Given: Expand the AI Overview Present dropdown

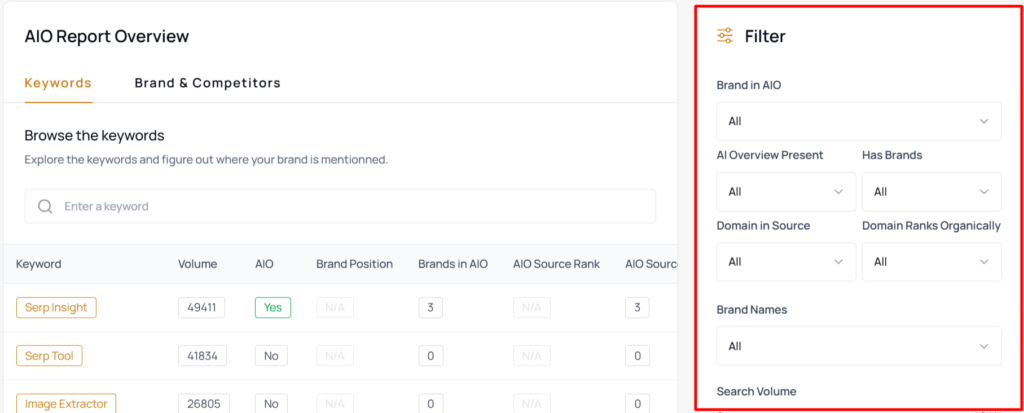Looking at the screenshot, I should point(786,192).
